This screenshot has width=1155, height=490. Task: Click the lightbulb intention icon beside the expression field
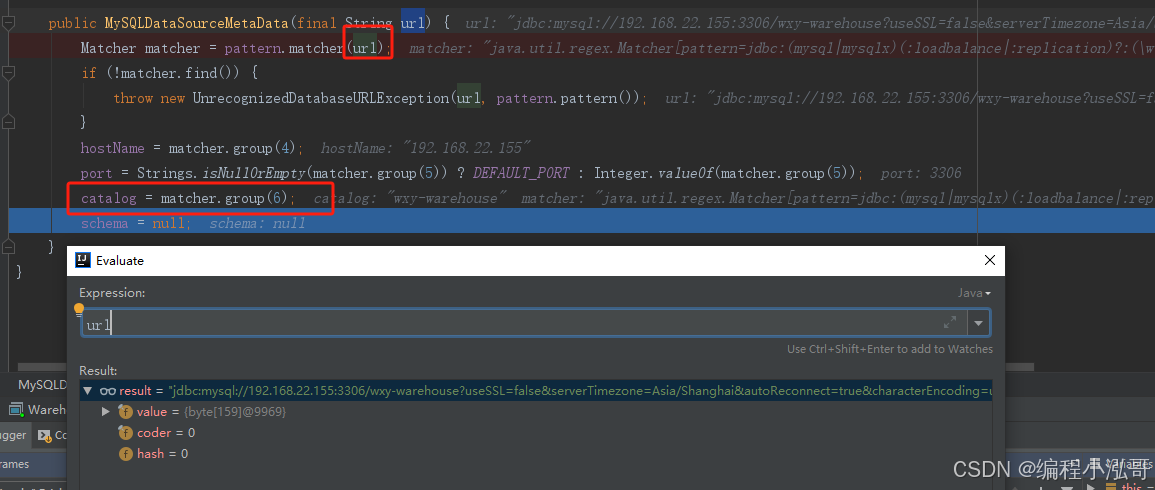point(79,309)
